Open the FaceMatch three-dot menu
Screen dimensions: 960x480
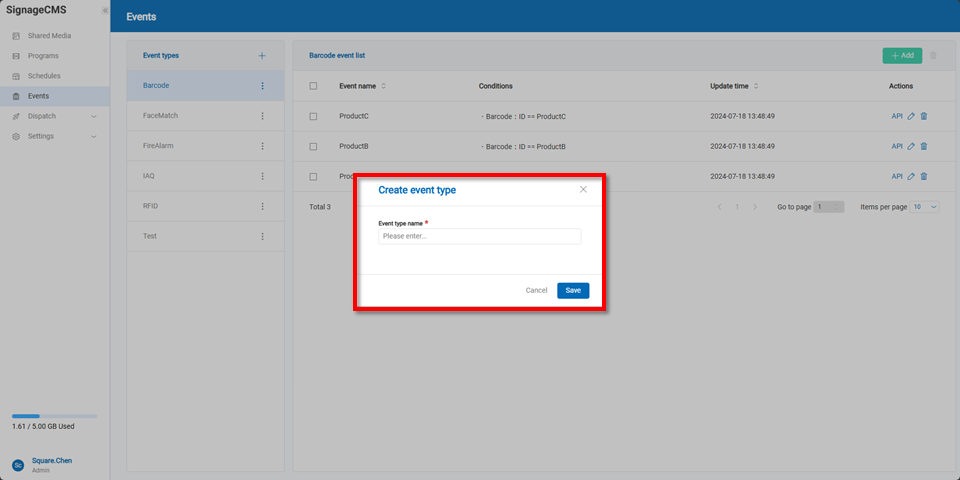coord(263,116)
